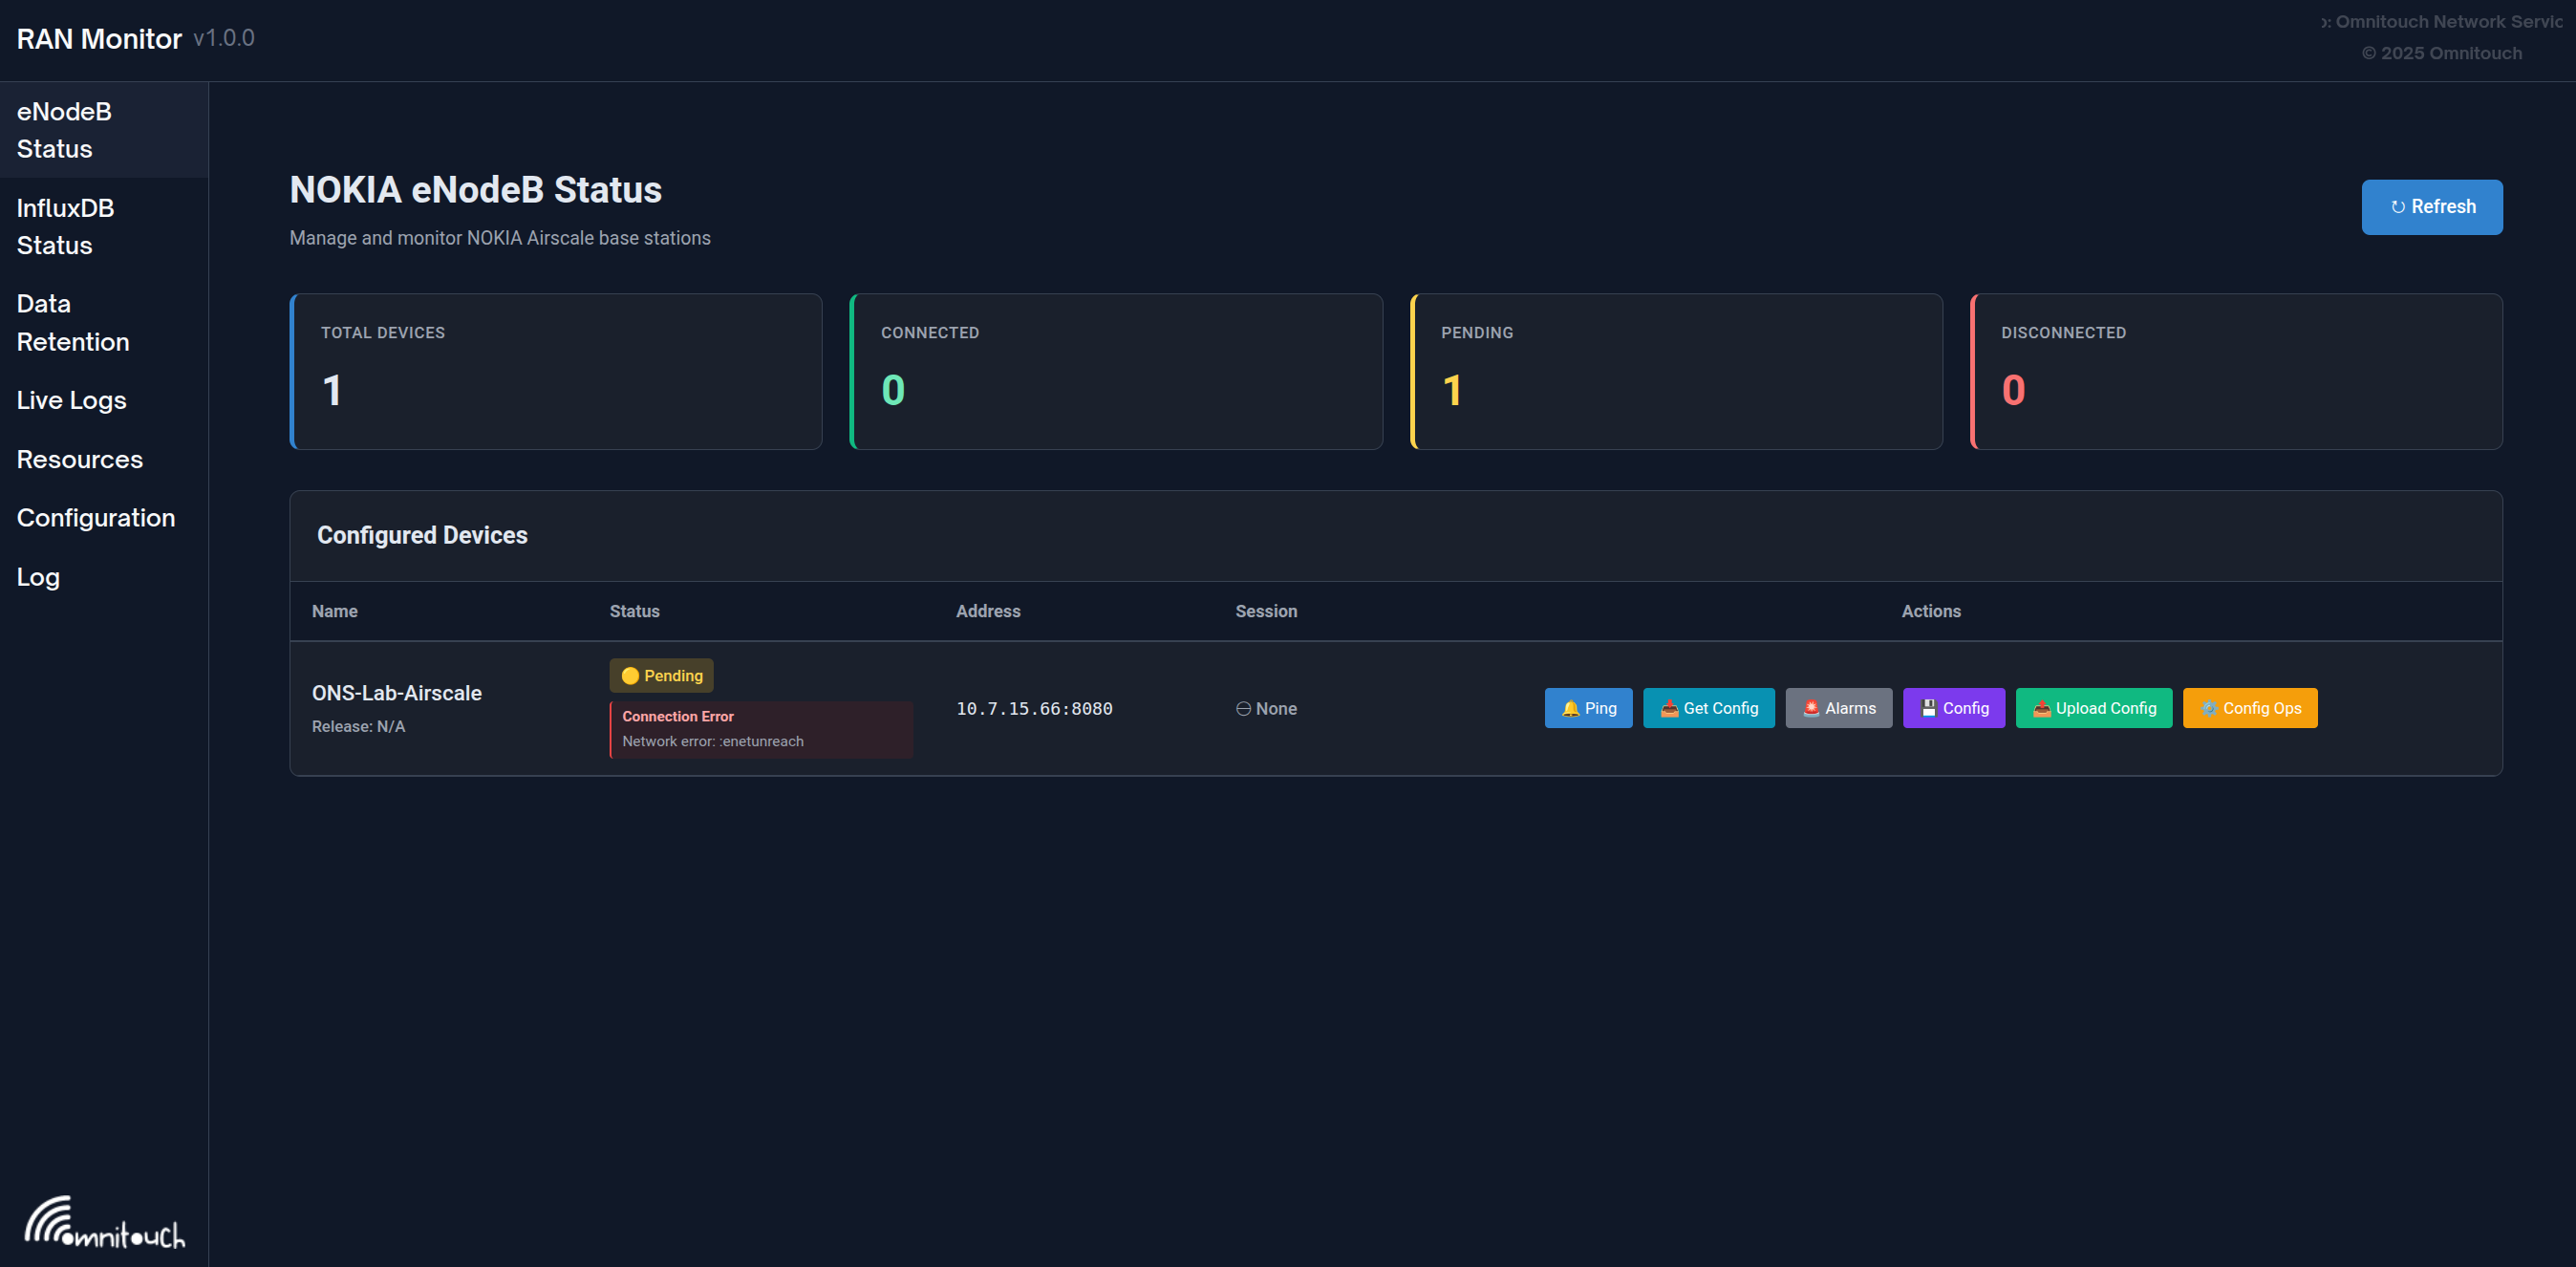Click the Connected count card

click(1116, 371)
